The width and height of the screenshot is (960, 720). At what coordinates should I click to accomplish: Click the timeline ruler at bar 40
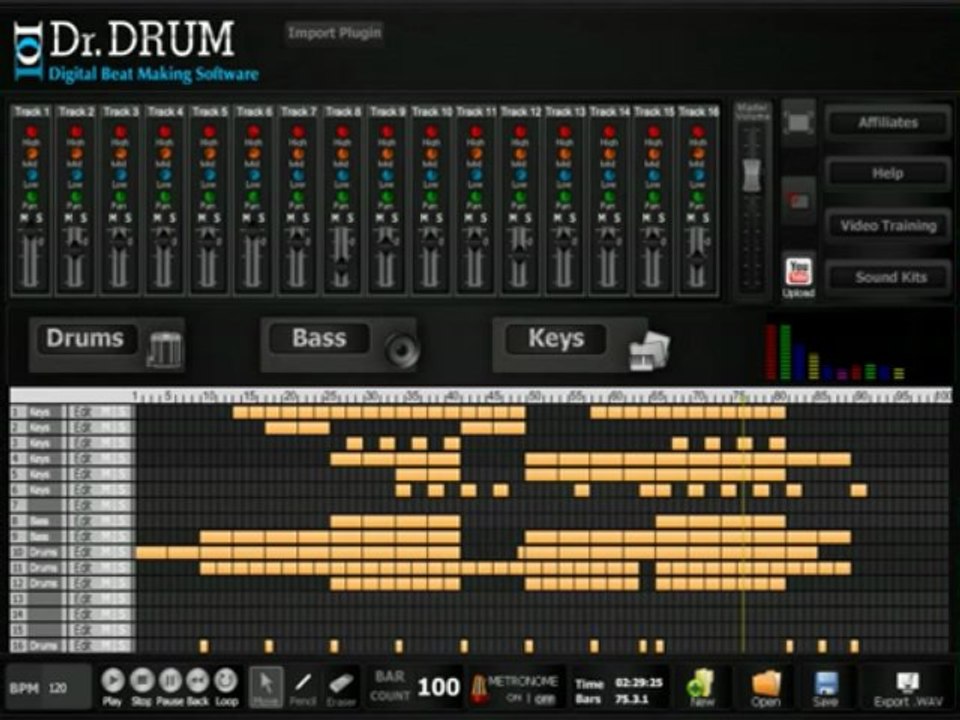453,396
